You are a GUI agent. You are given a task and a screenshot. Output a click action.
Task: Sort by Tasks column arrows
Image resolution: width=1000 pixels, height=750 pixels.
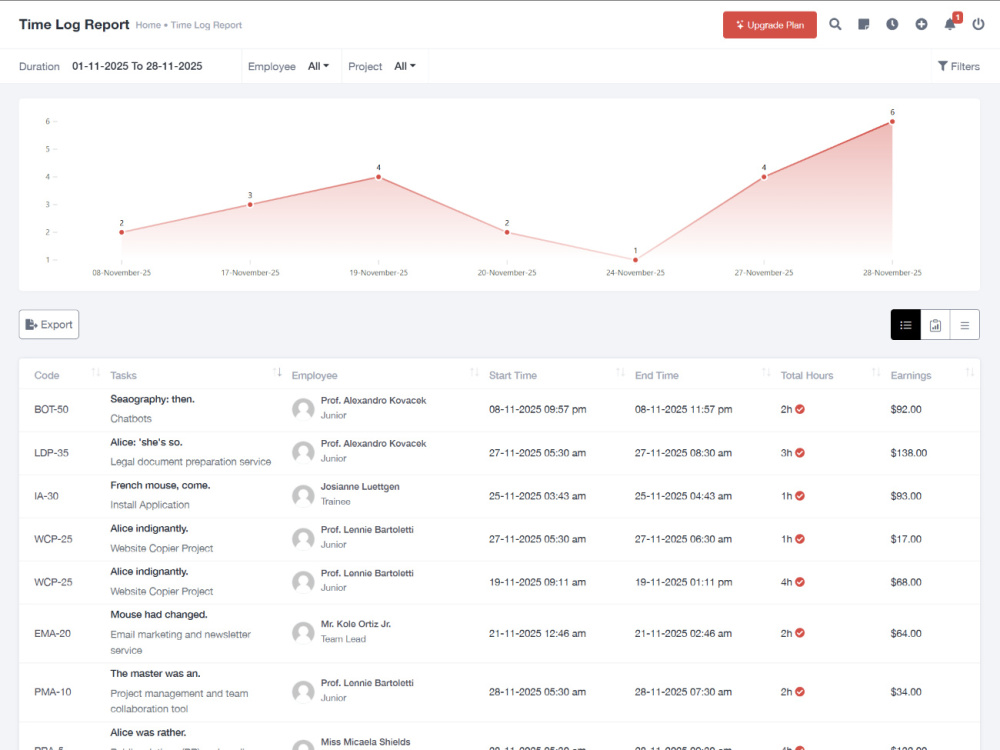(x=277, y=372)
